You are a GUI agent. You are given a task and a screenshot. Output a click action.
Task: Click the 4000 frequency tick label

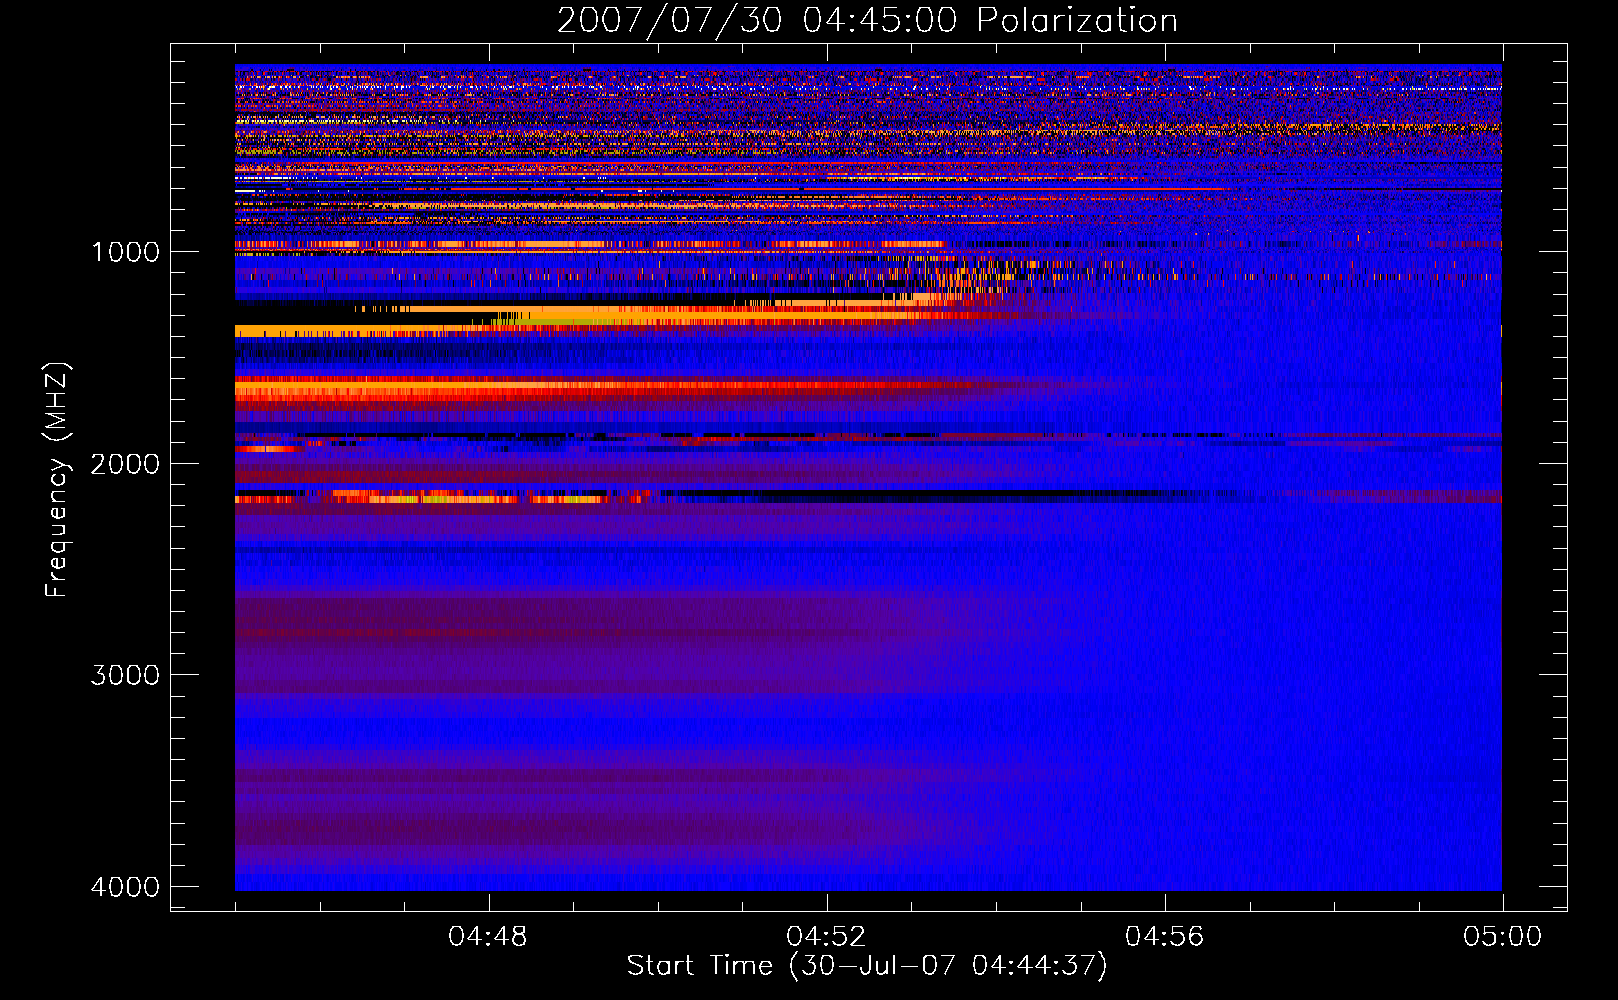click(126, 887)
